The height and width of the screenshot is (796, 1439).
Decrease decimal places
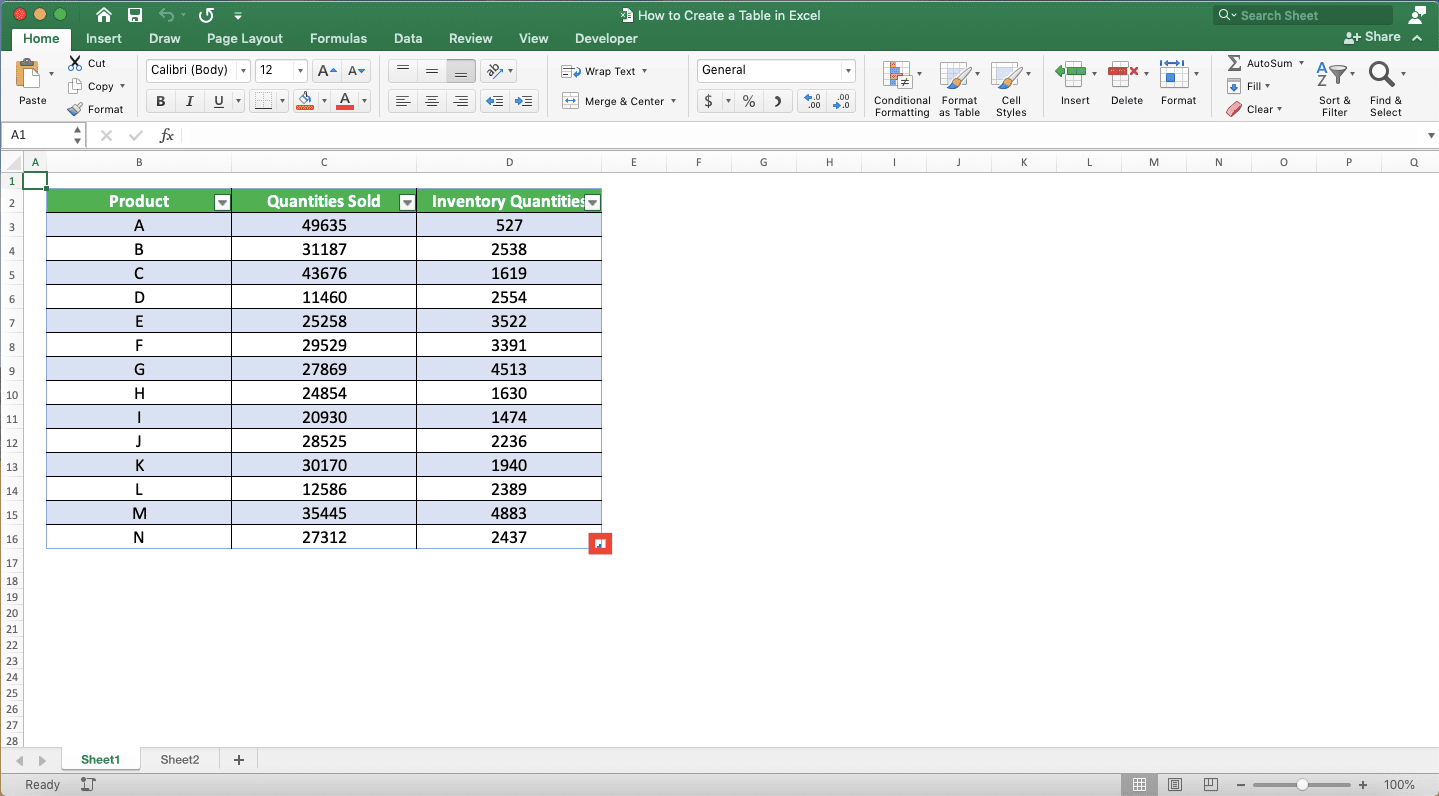click(842, 101)
